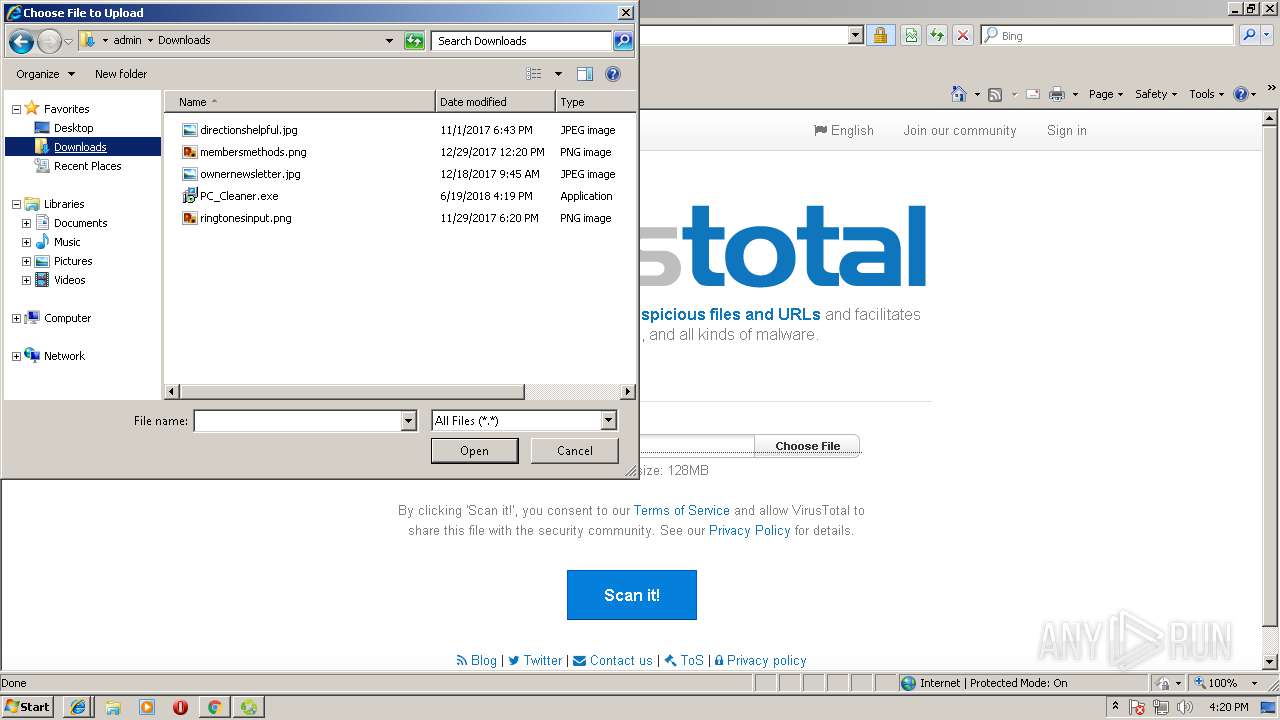Select the directionshelpful.jpg file

[x=248, y=130]
